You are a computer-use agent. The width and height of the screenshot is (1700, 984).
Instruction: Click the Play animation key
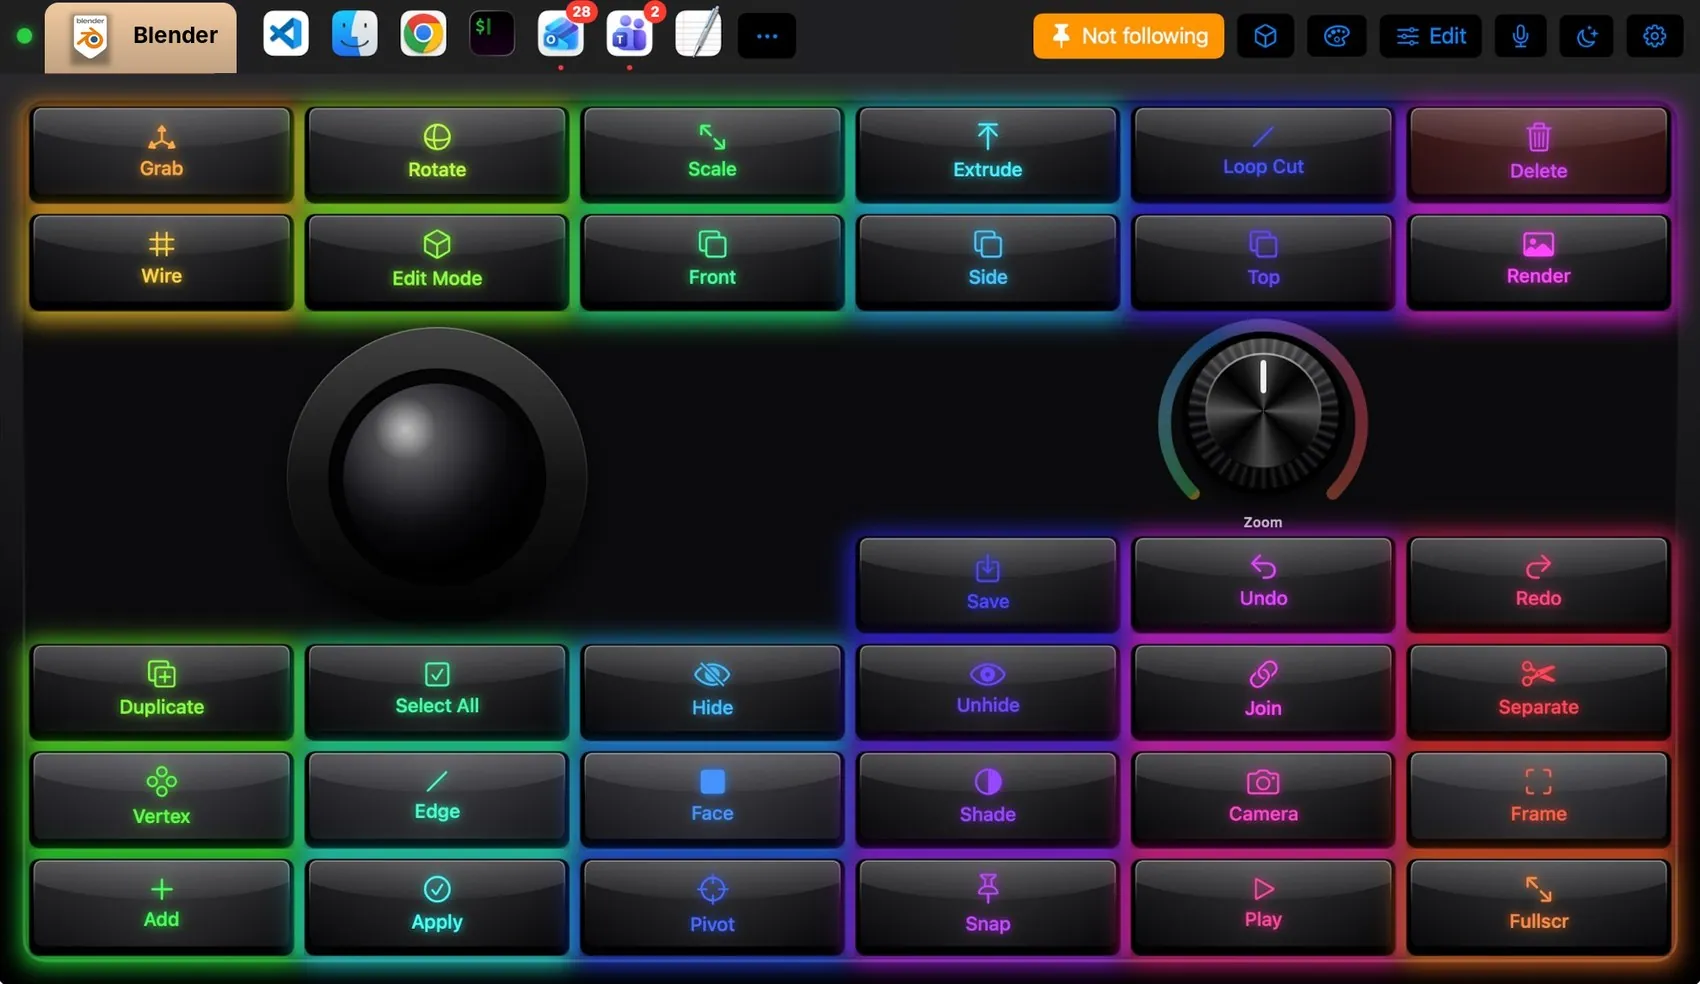pyautogui.click(x=1263, y=906)
